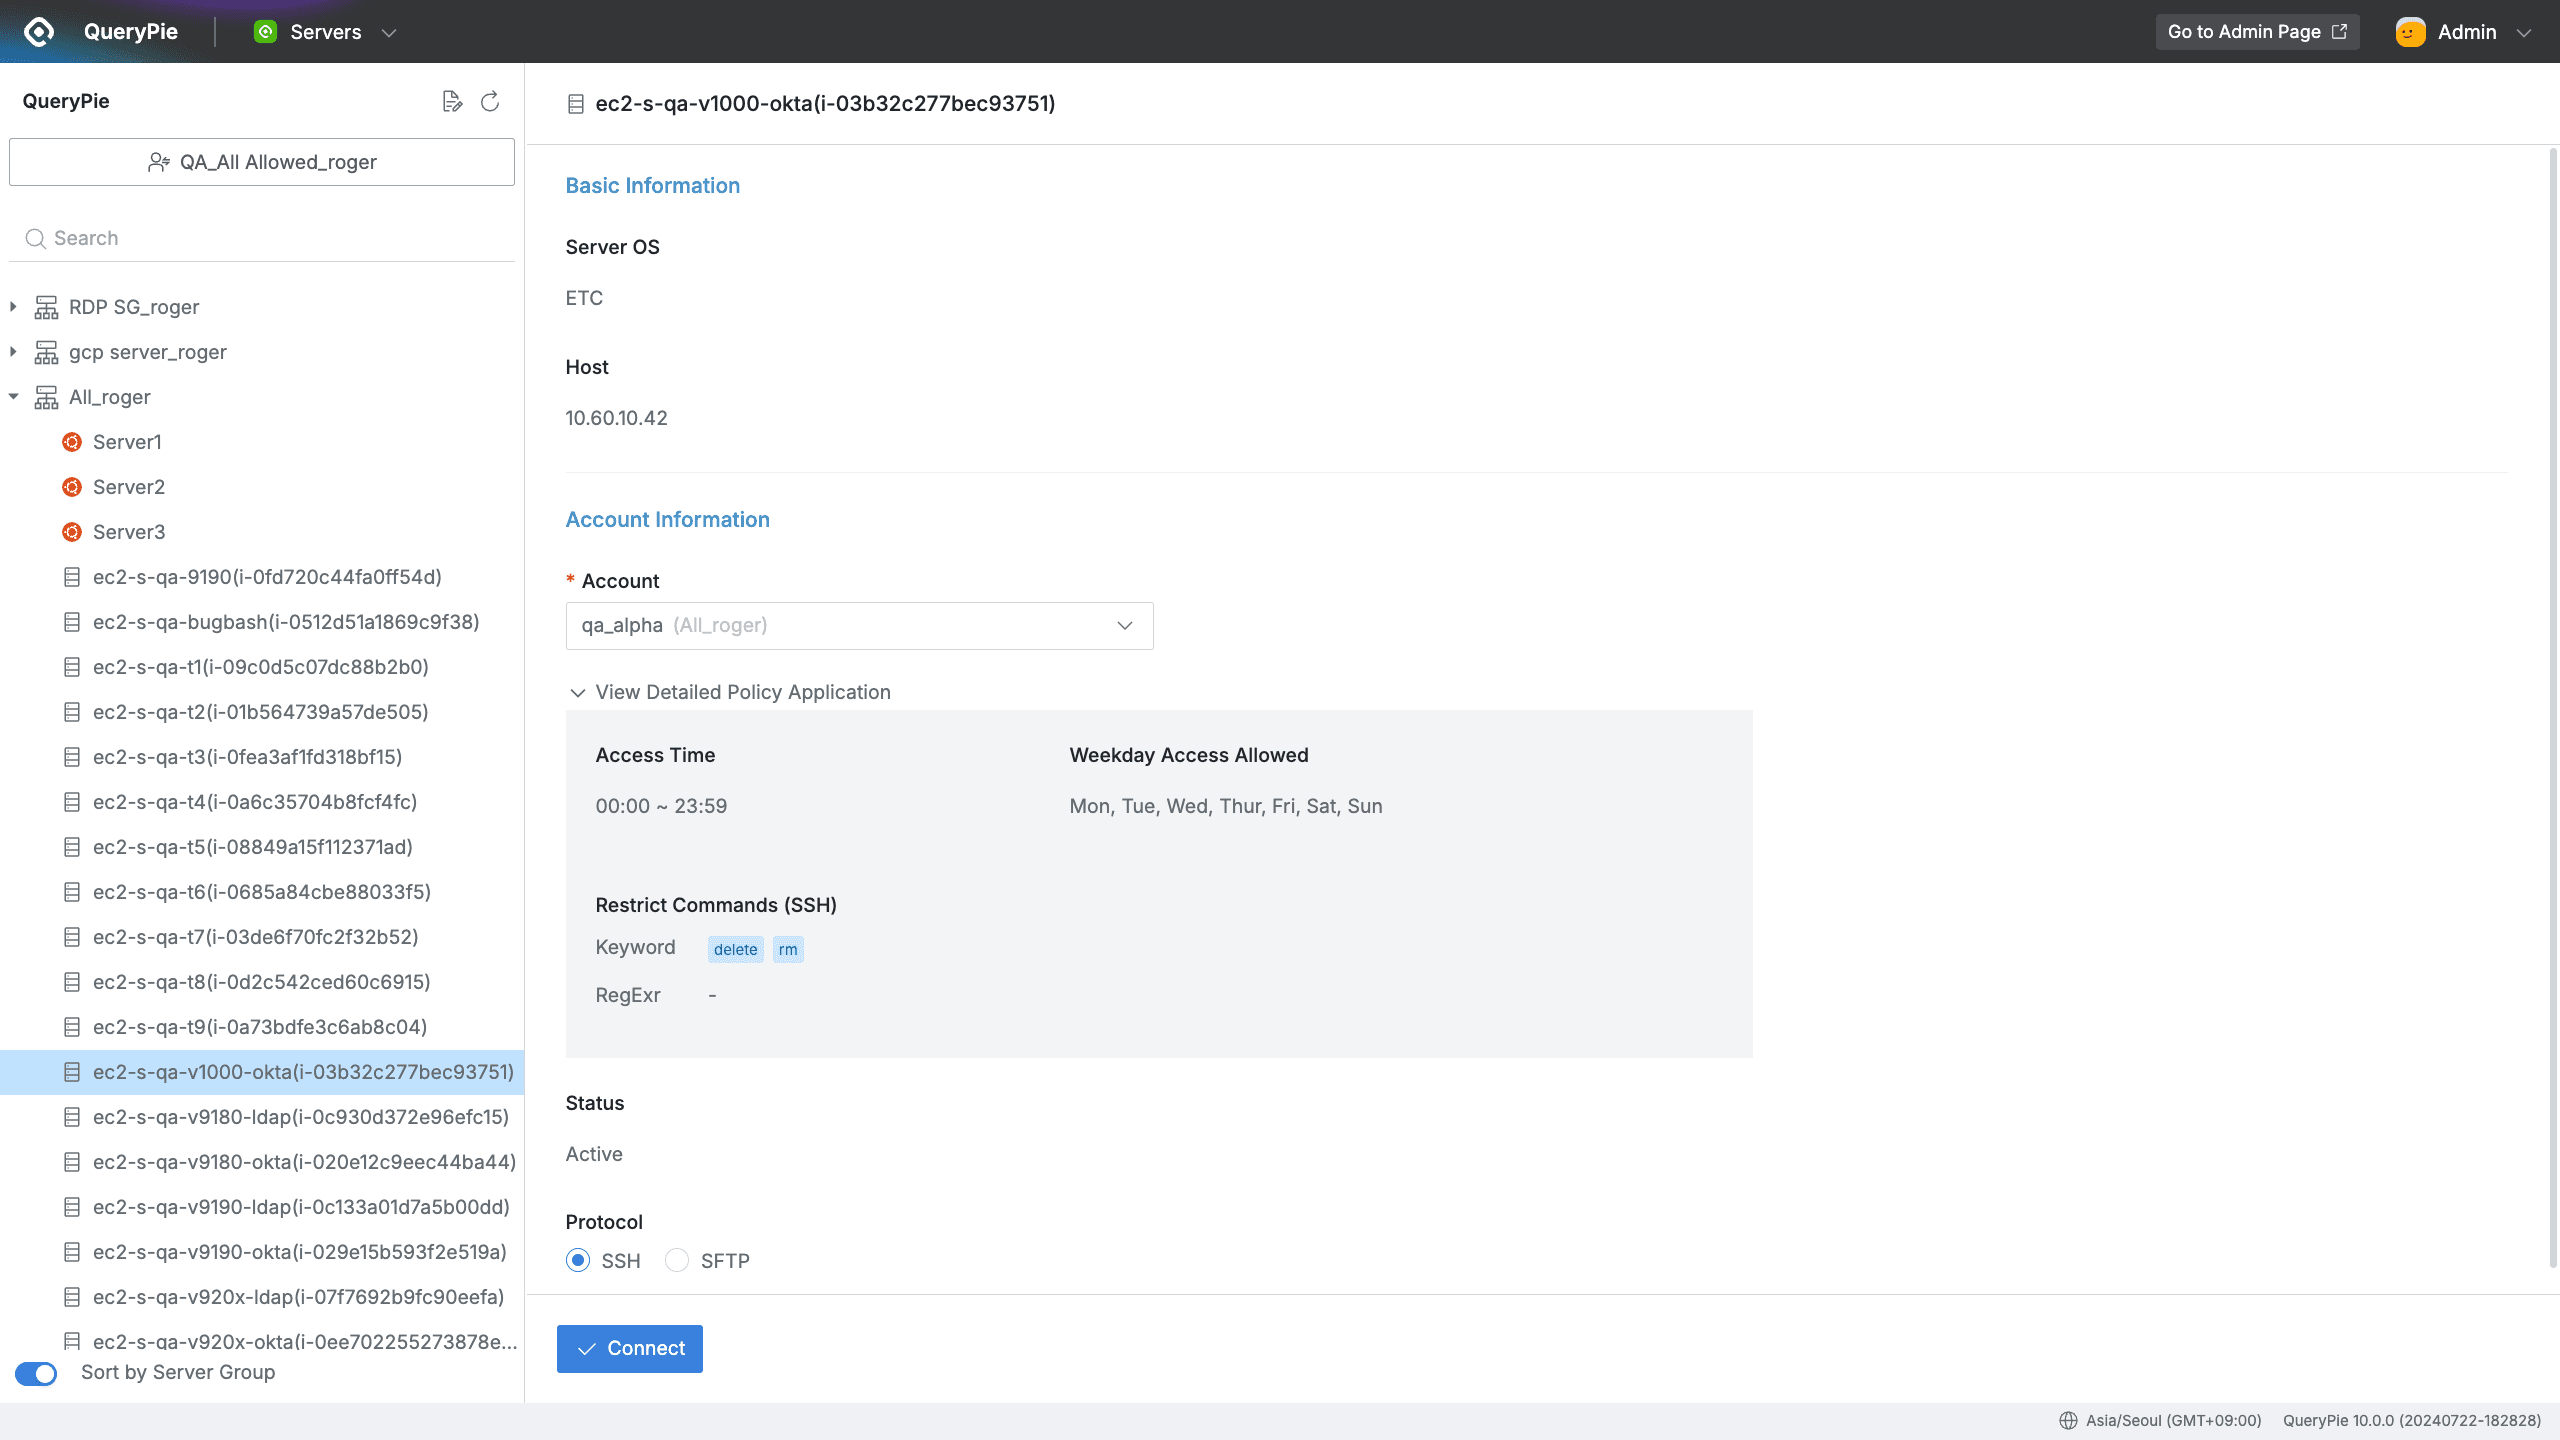Select the SSH protocol radio button
Screen dimensions: 2560x1440
pyautogui.click(x=577, y=1260)
